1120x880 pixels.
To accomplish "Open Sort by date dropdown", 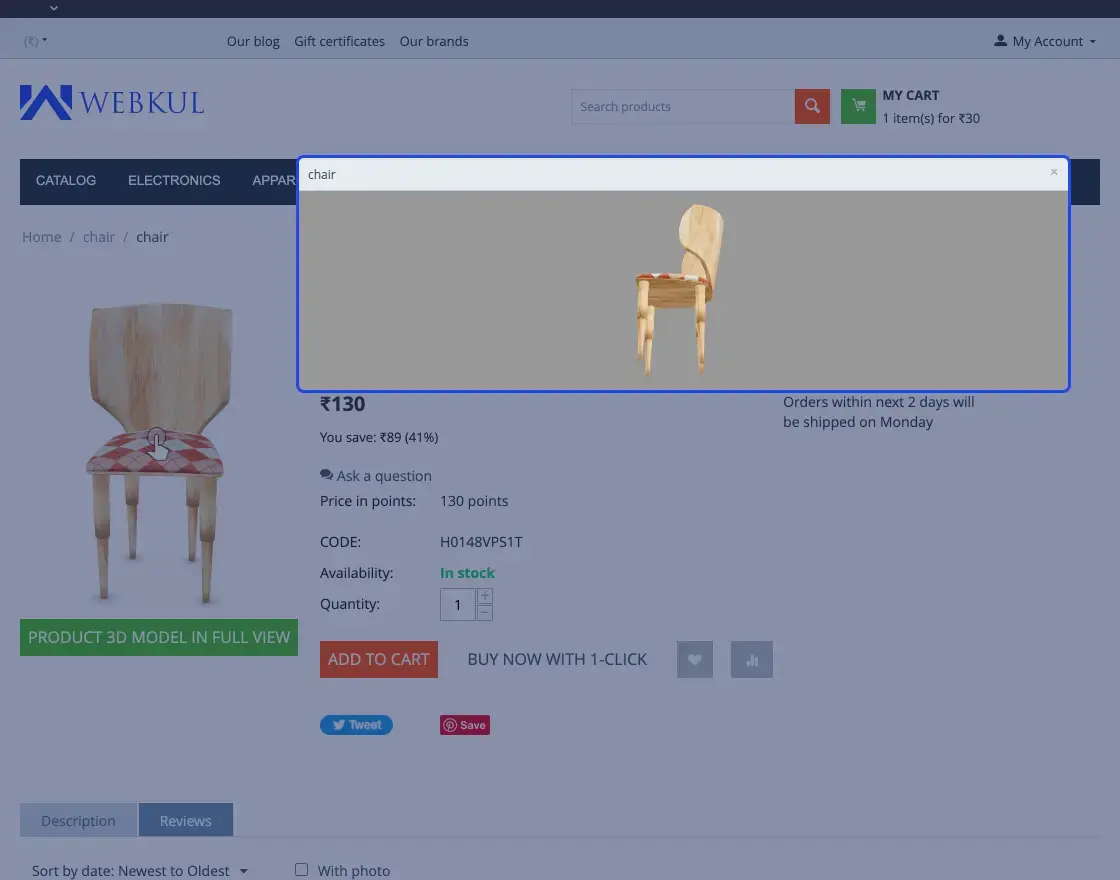I will (x=140, y=871).
